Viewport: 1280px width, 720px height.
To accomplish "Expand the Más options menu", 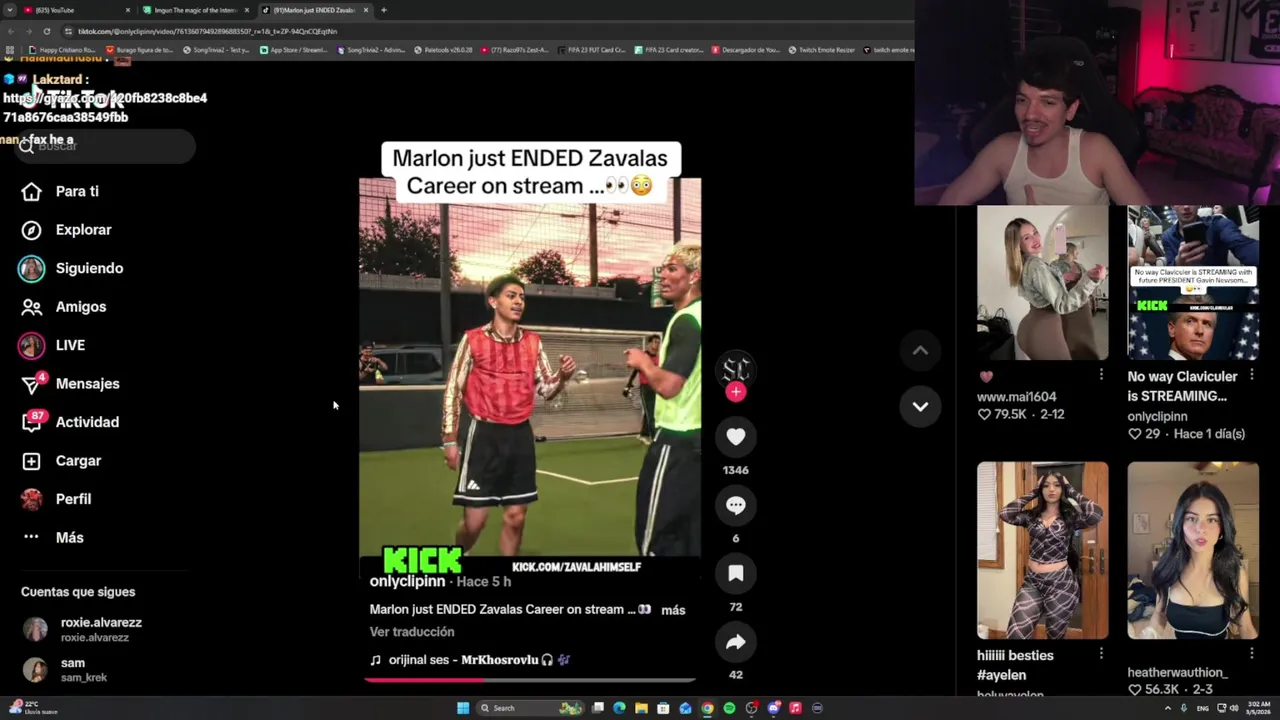I will (x=53, y=537).
